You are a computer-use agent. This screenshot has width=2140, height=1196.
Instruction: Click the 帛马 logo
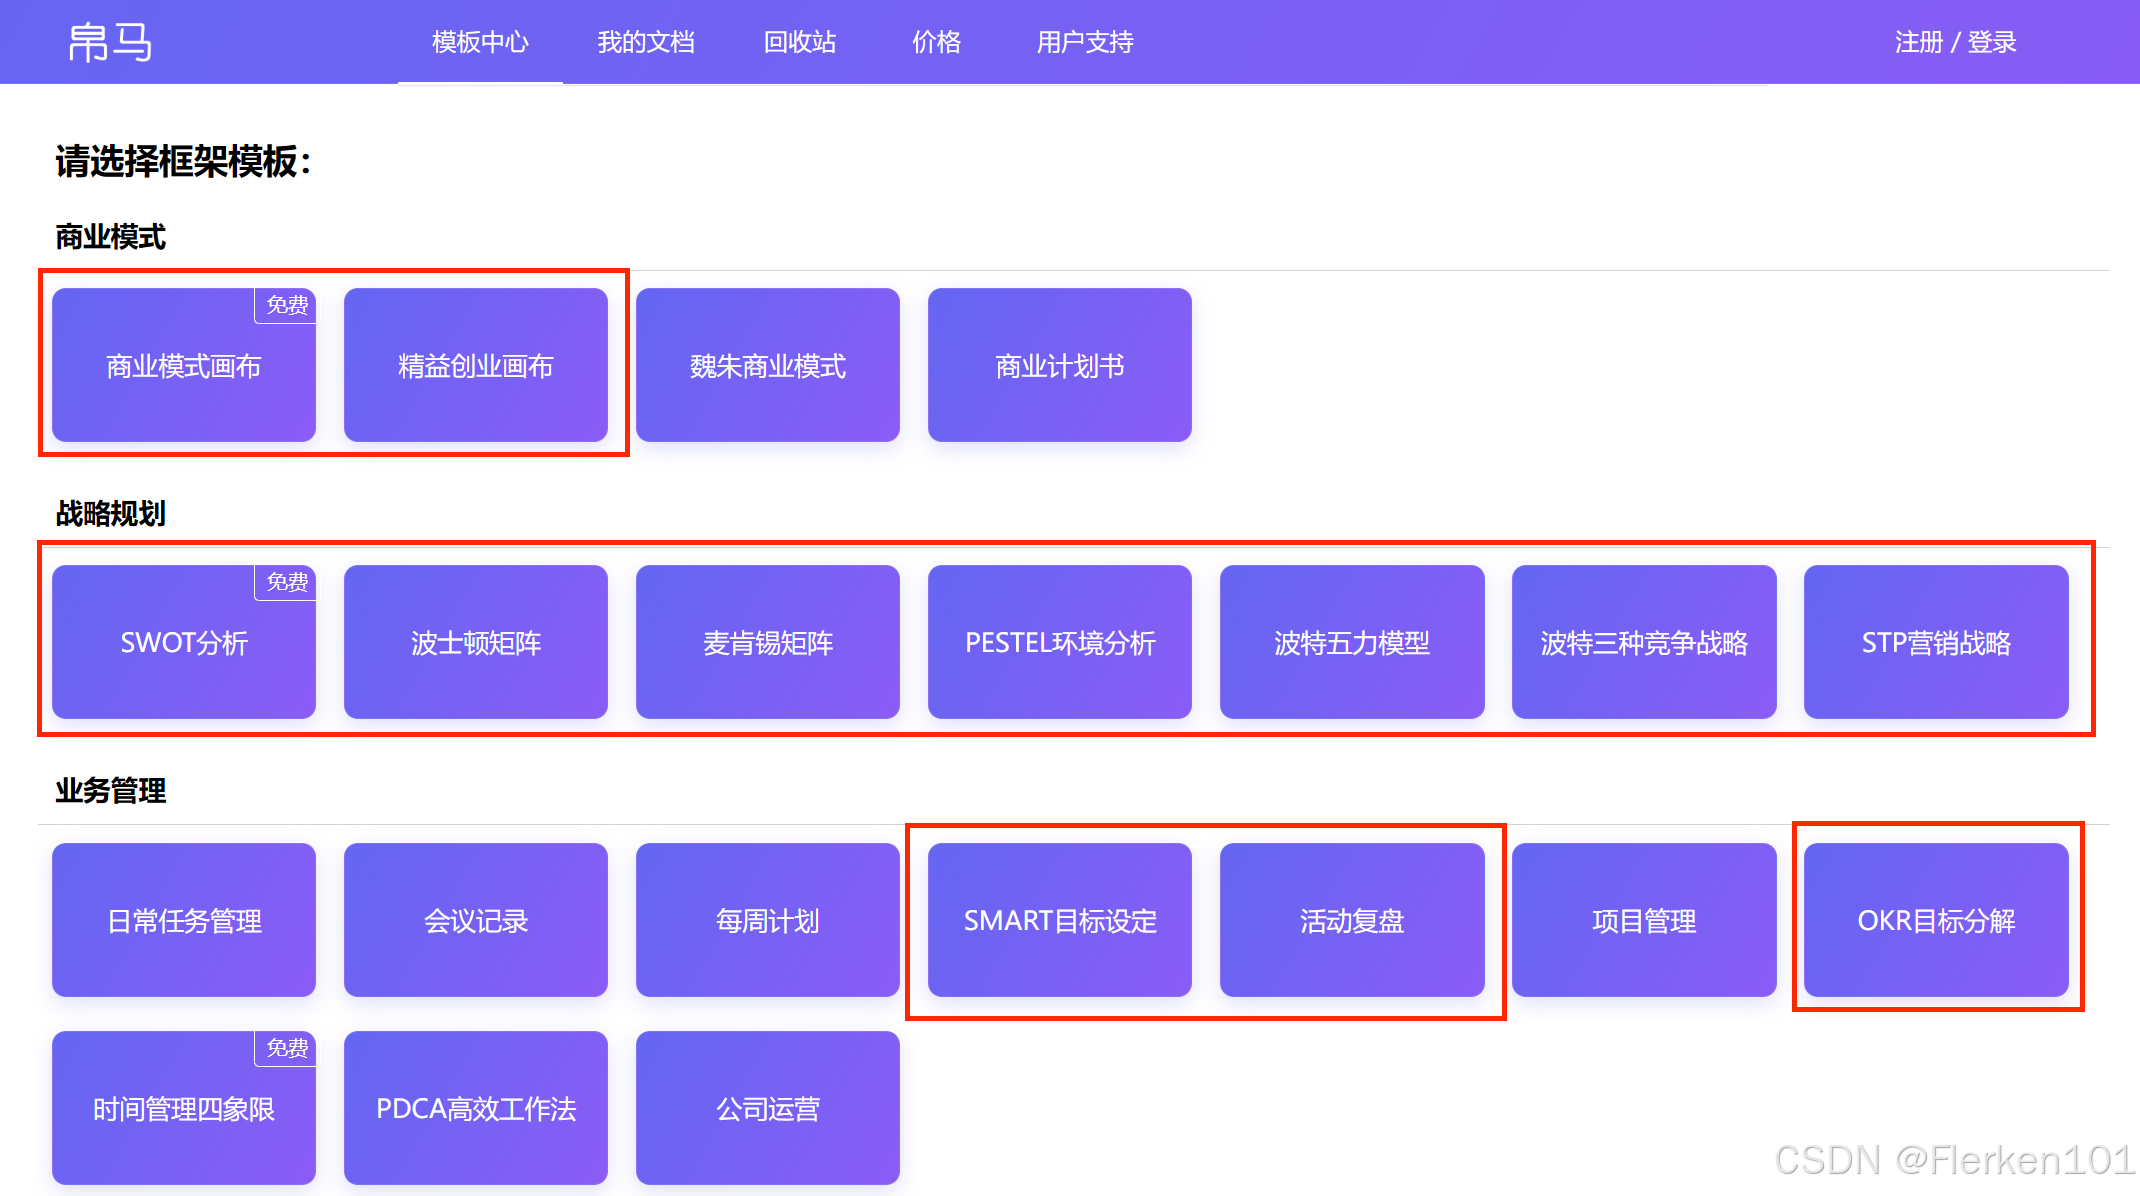coord(110,42)
